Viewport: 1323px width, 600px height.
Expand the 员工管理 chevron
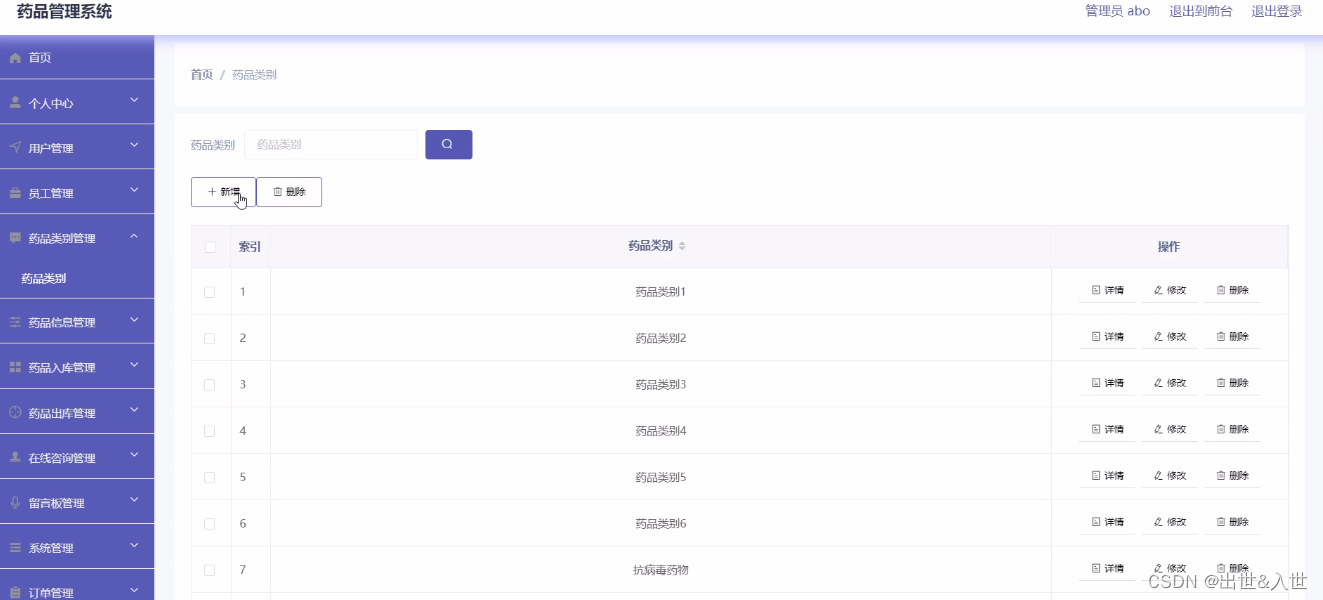(x=134, y=191)
